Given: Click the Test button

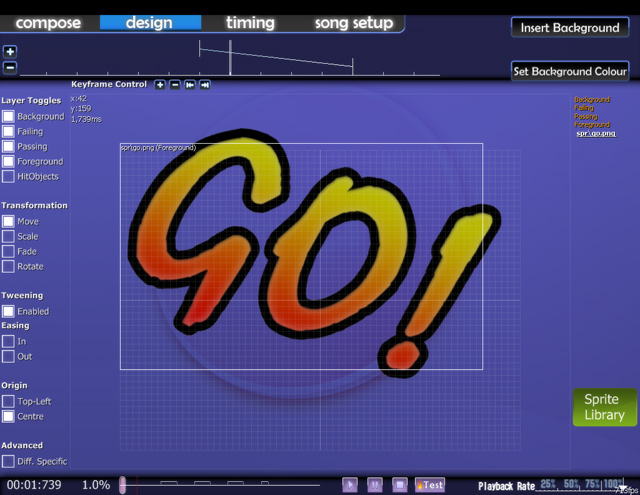Looking at the screenshot, I should (x=429, y=485).
